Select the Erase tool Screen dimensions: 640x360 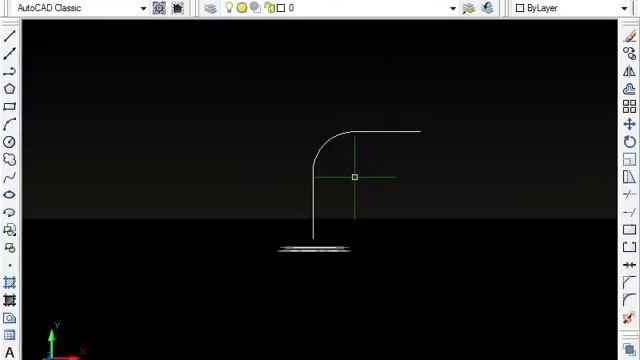tap(629, 36)
